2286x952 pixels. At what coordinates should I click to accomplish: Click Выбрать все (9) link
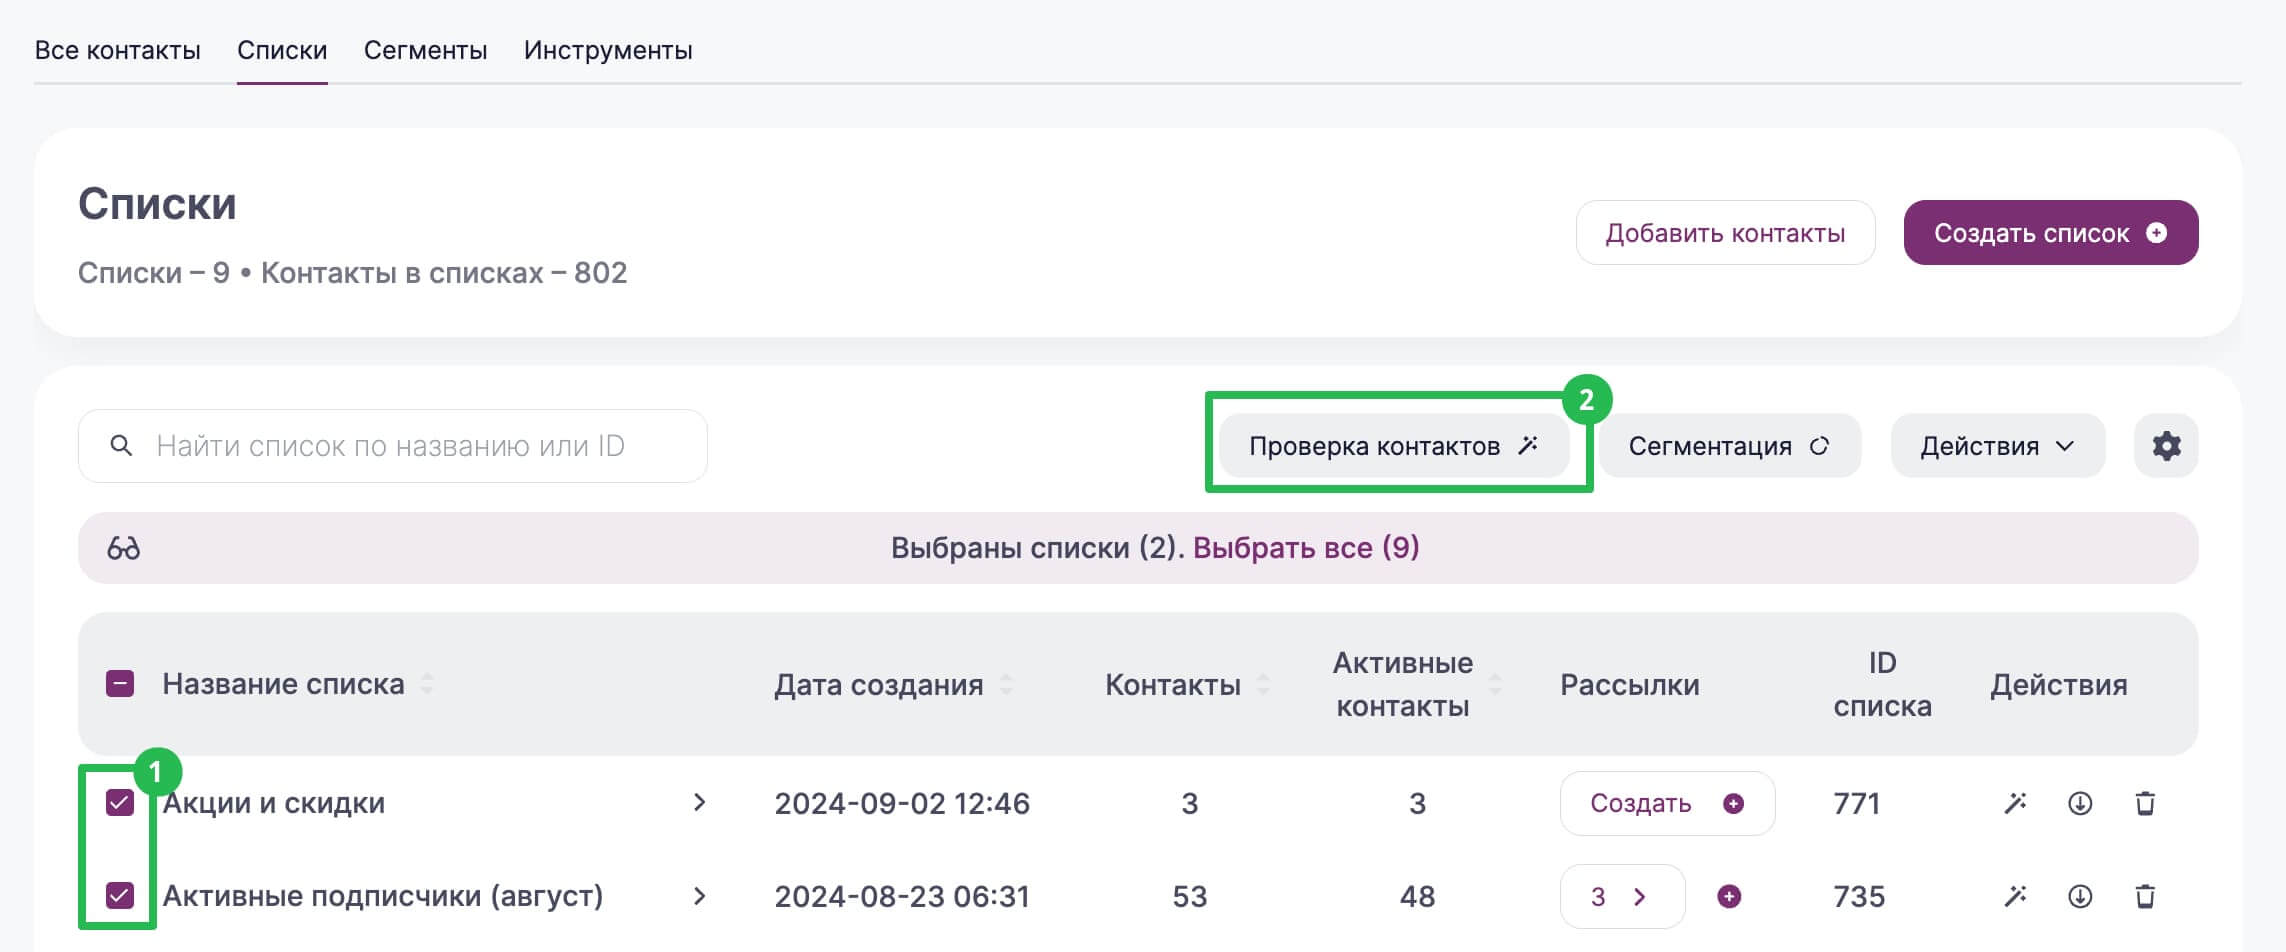click(x=1306, y=548)
